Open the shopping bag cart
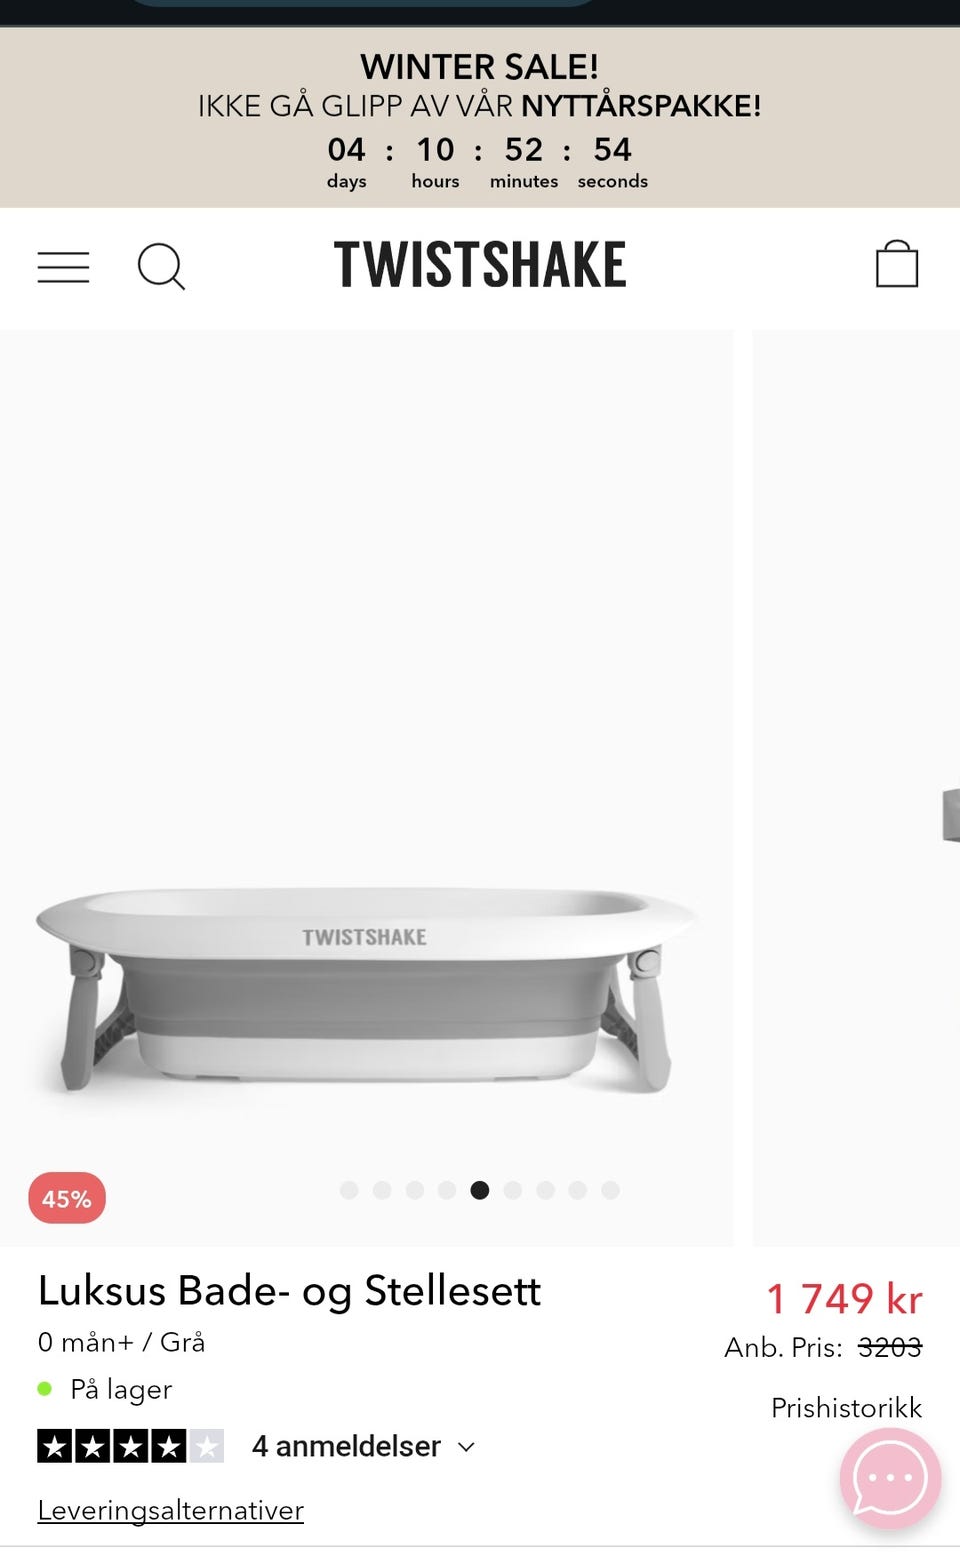 [897, 264]
